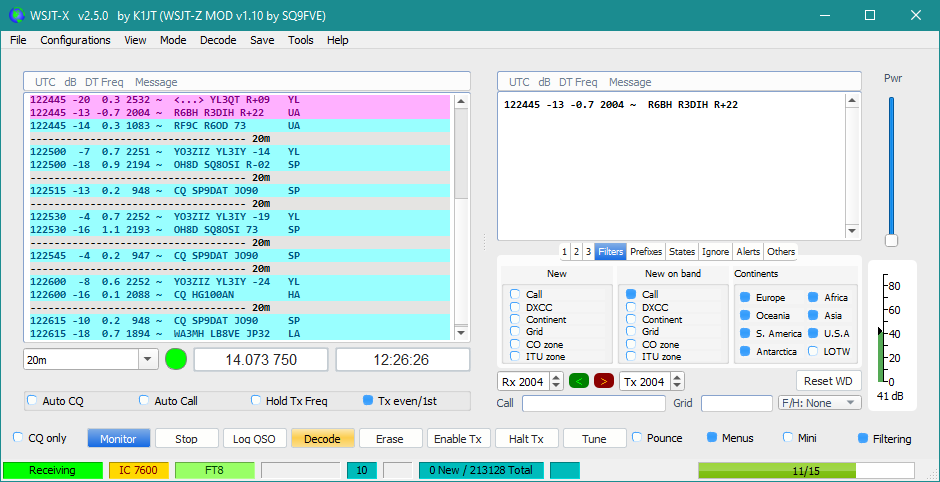The image size is (940, 482).
Task: Open the 20m band dropdown
Action: [147, 360]
